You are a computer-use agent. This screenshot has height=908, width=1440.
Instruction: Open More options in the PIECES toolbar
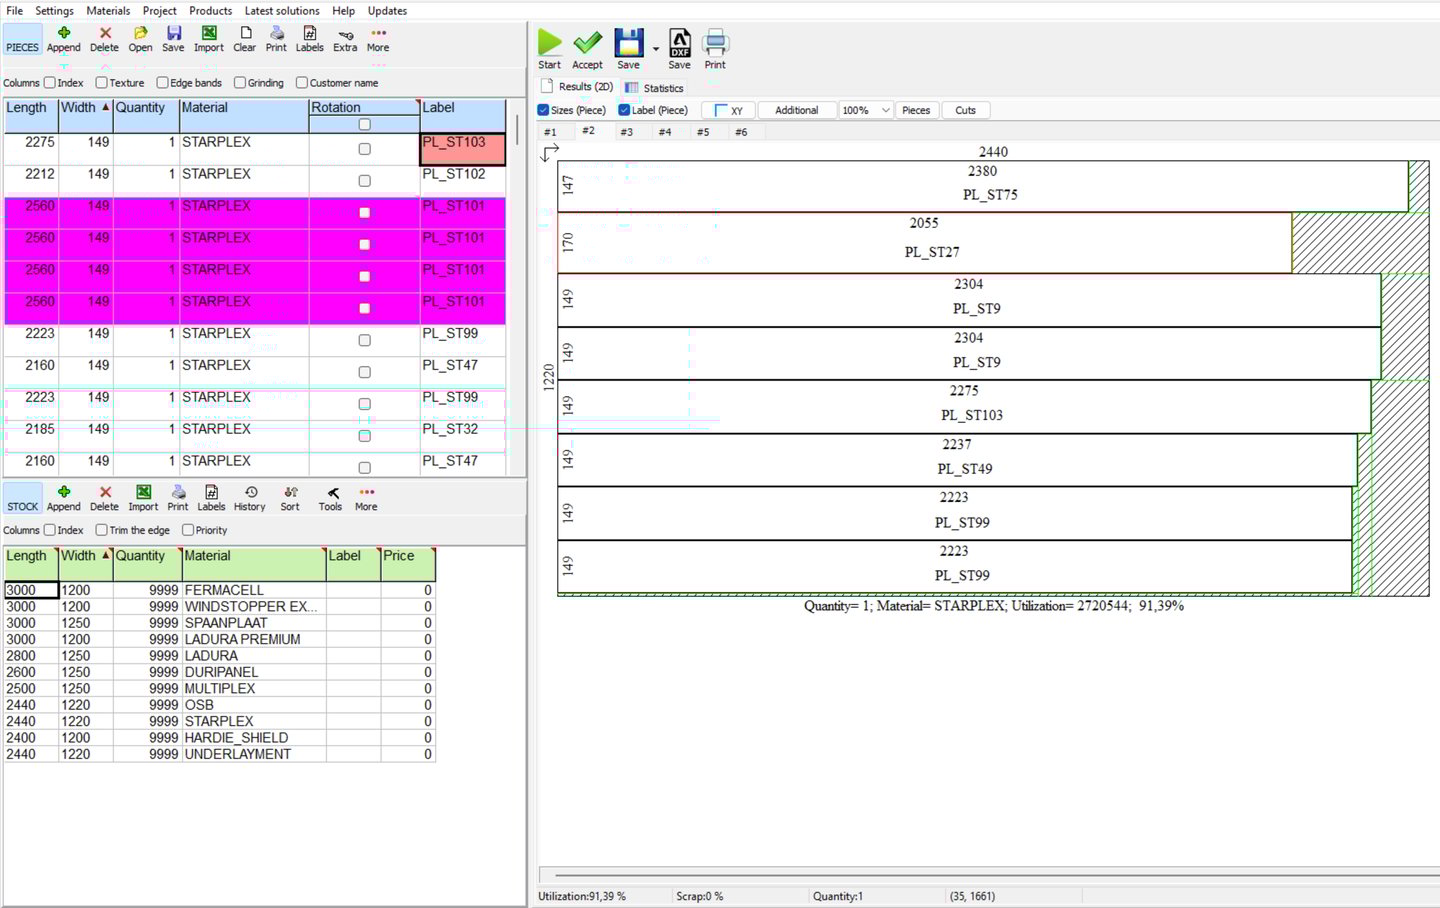pos(378,39)
